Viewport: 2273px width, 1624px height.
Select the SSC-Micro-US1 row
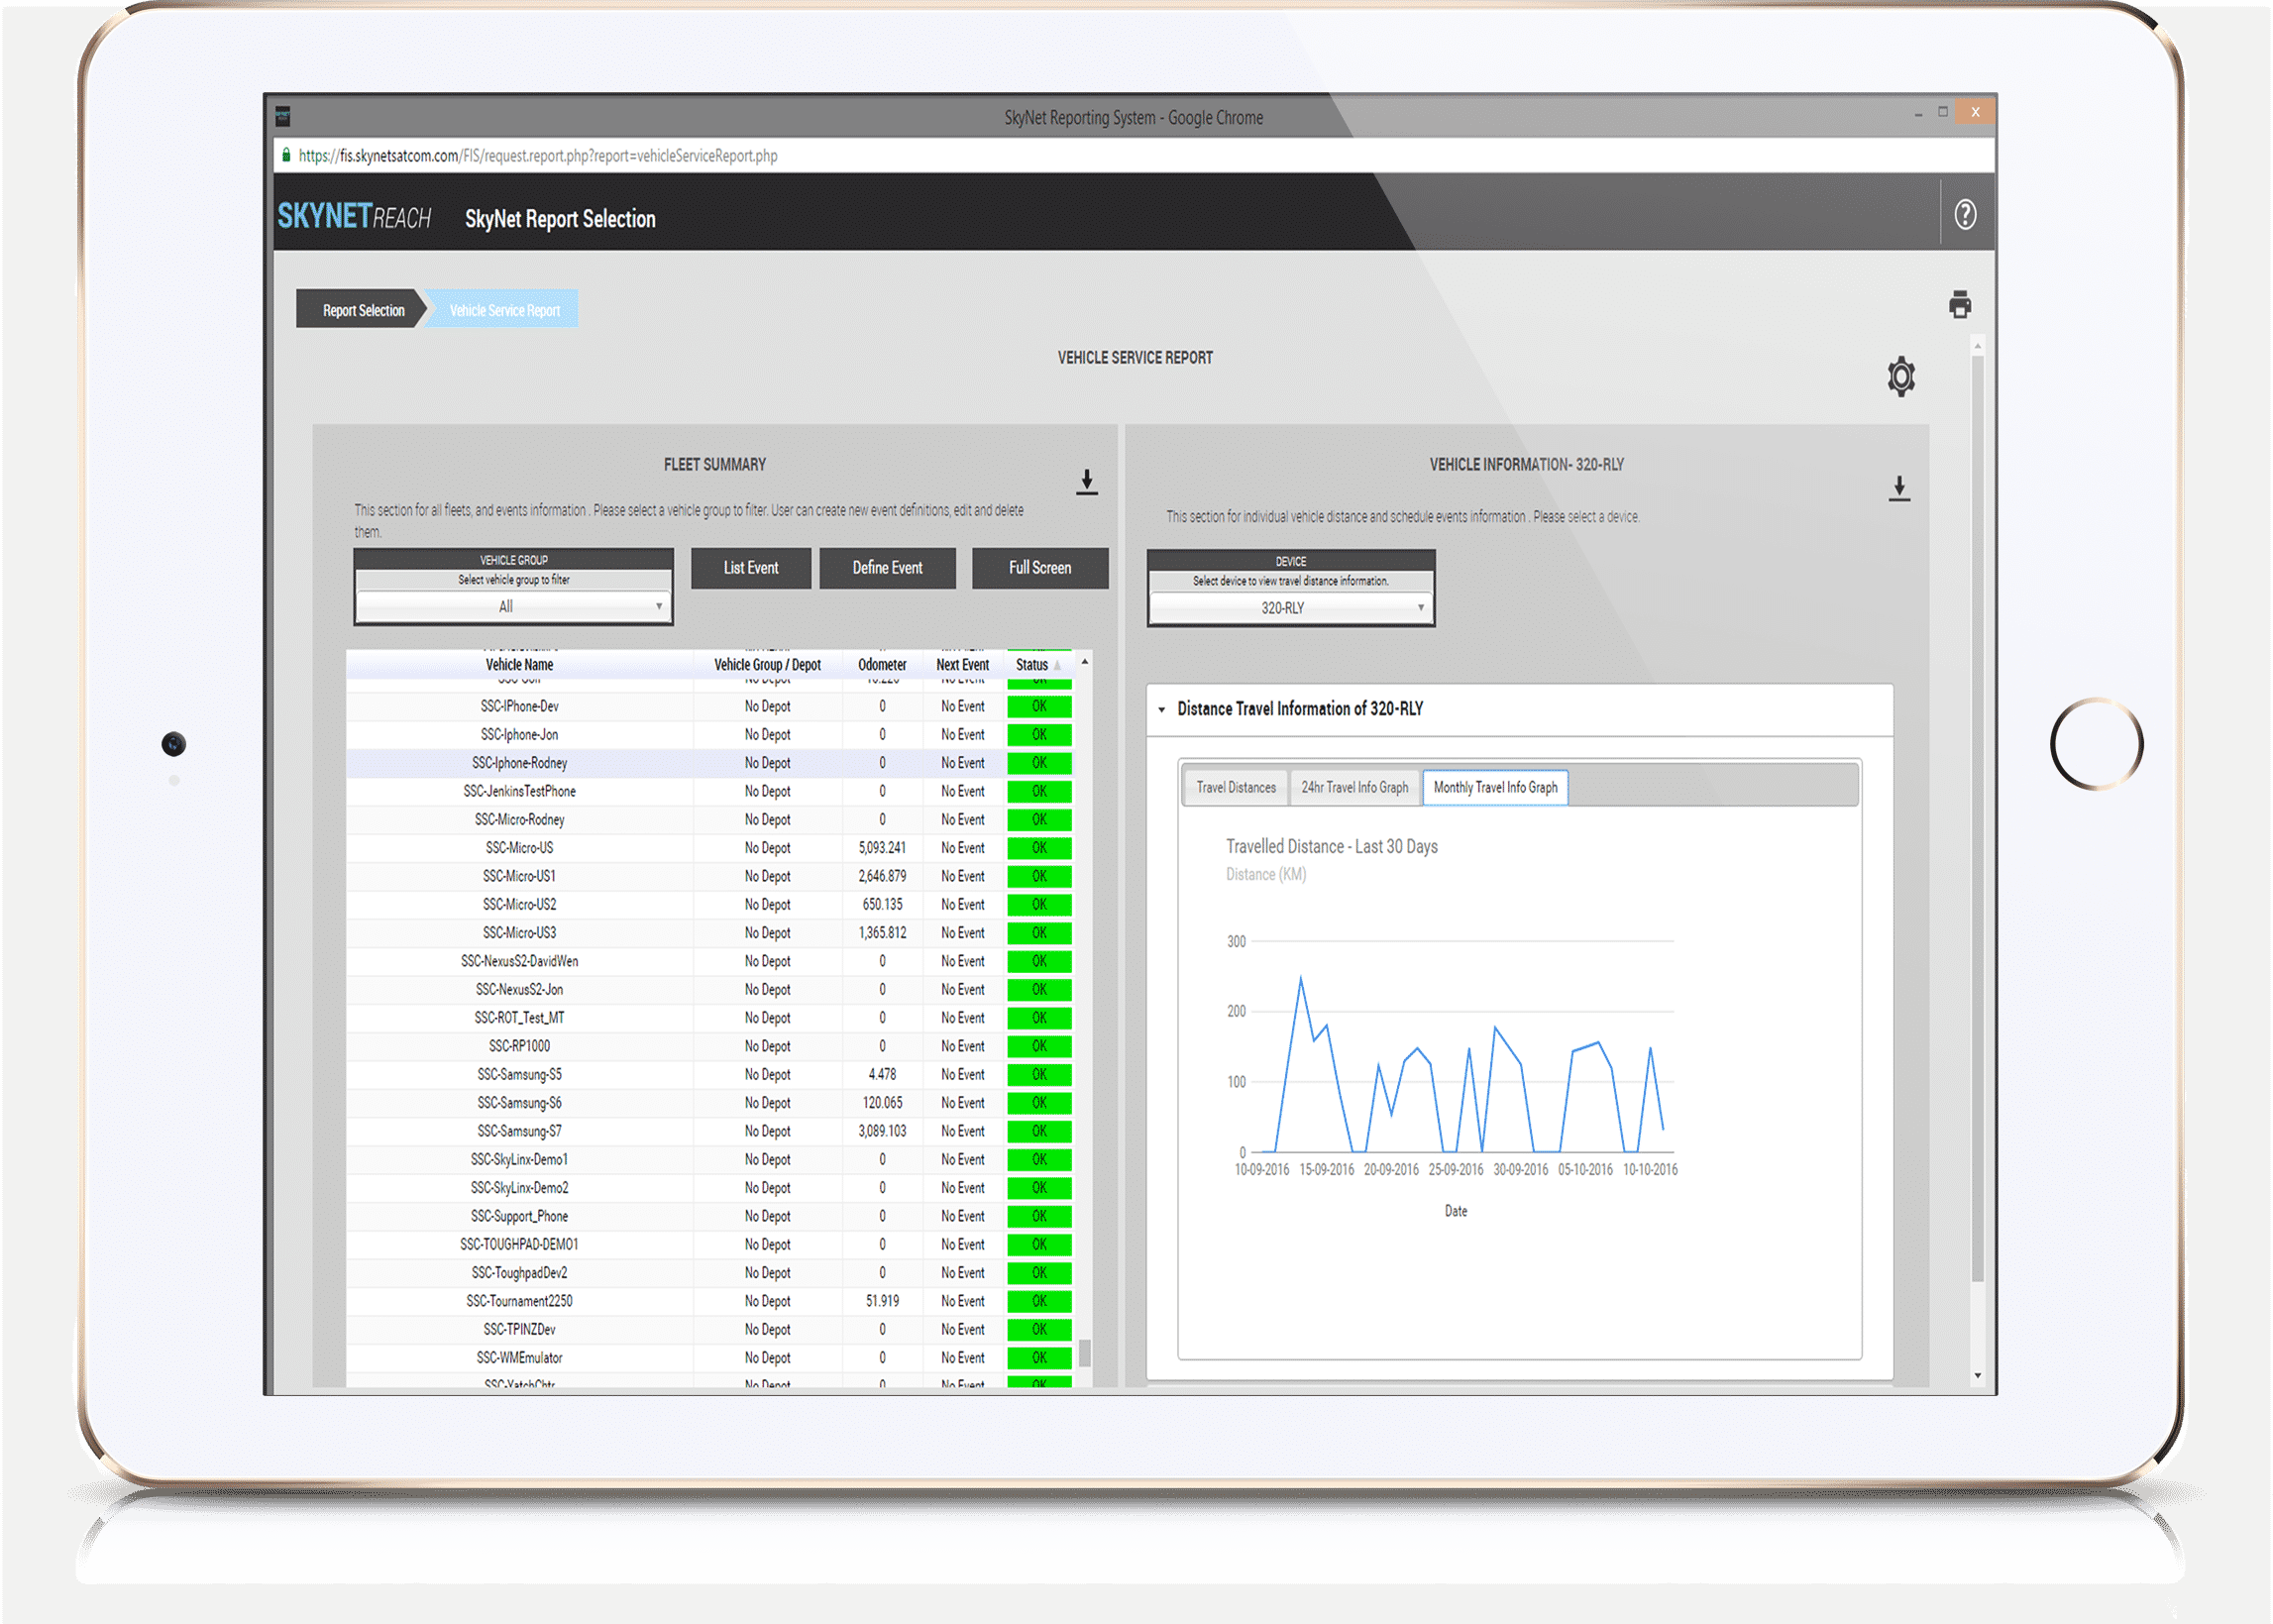[709, 877]
